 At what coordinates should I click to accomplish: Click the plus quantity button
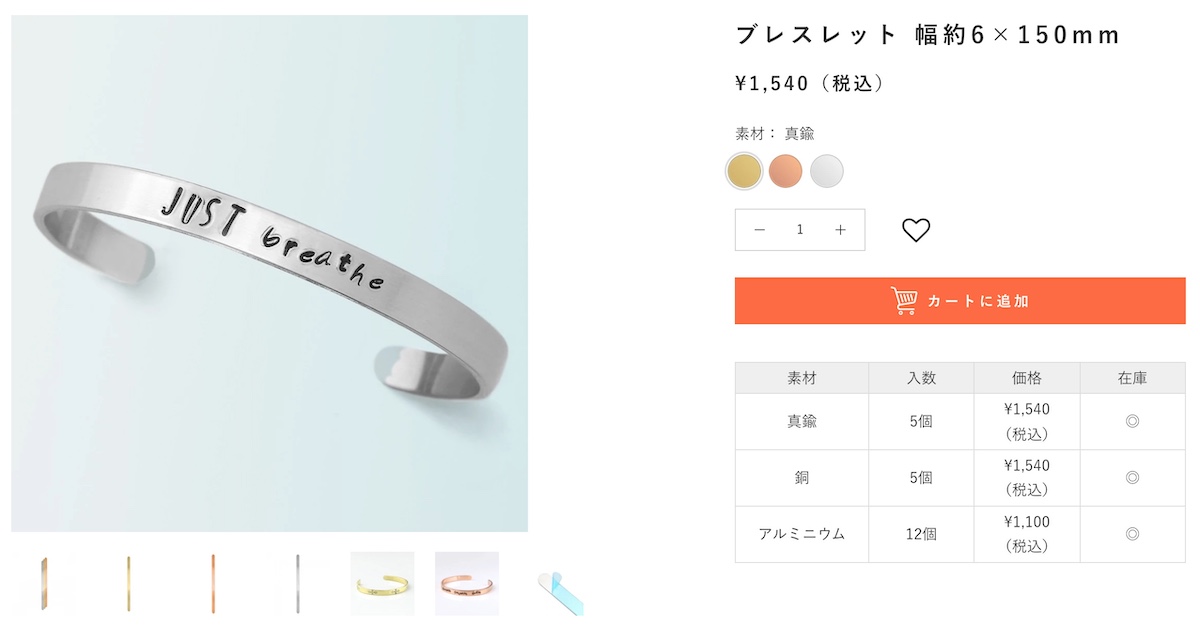[841, 230]
